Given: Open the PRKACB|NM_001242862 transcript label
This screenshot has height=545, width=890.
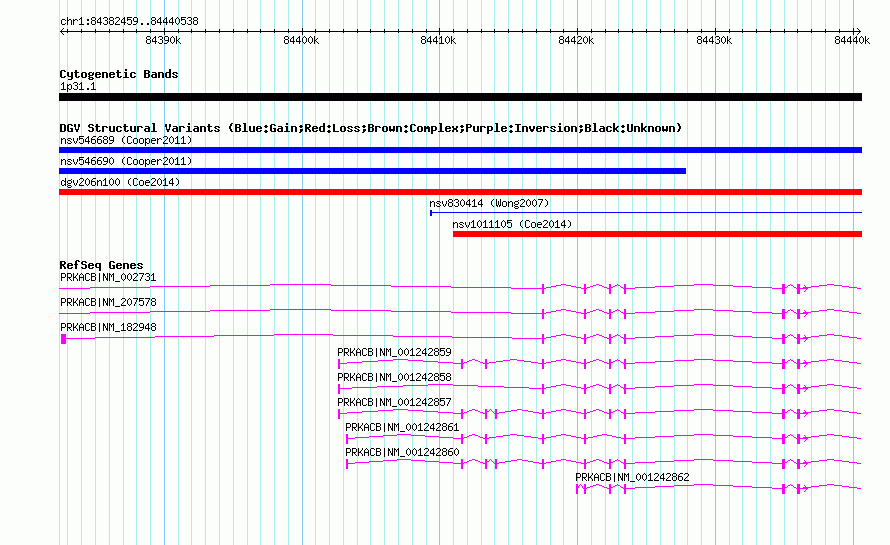Looking at the screenshot, I should (x=632, y=477).
